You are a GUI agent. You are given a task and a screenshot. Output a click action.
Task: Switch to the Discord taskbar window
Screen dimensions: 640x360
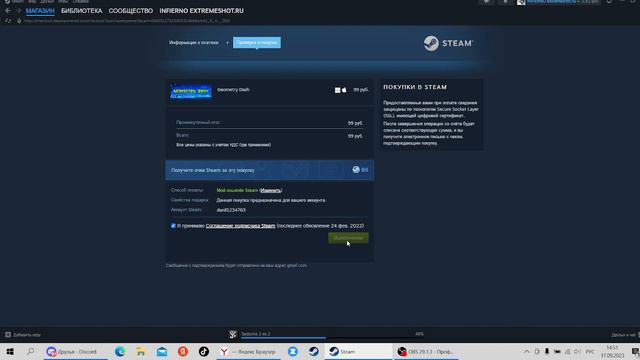pos(75,351)
